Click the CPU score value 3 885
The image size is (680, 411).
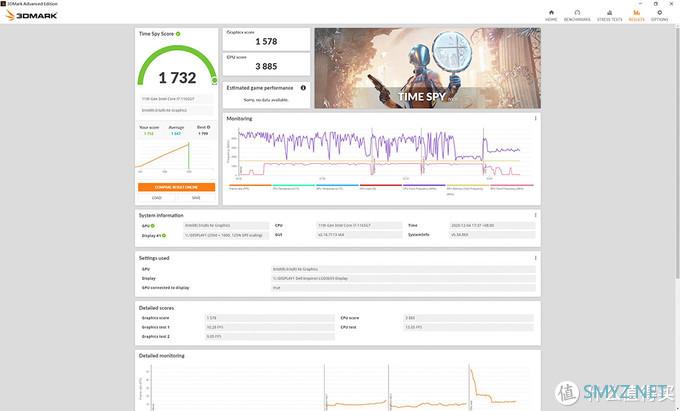click(266, 66)
